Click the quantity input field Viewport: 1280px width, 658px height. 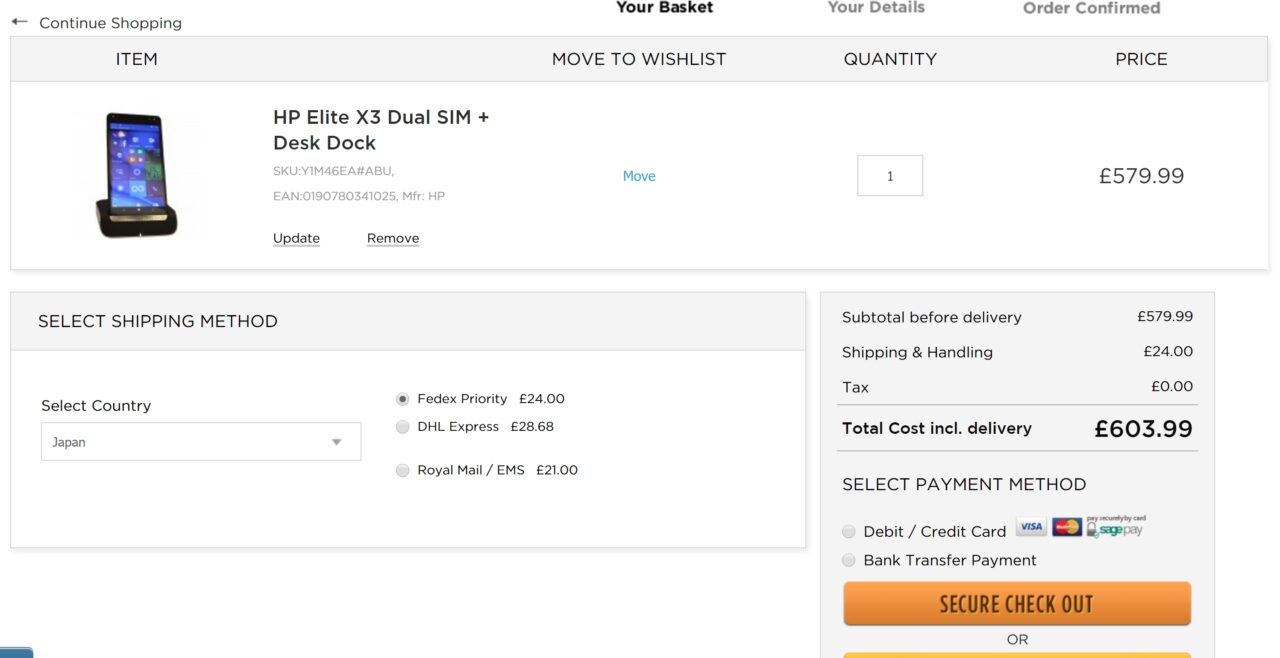890,176
